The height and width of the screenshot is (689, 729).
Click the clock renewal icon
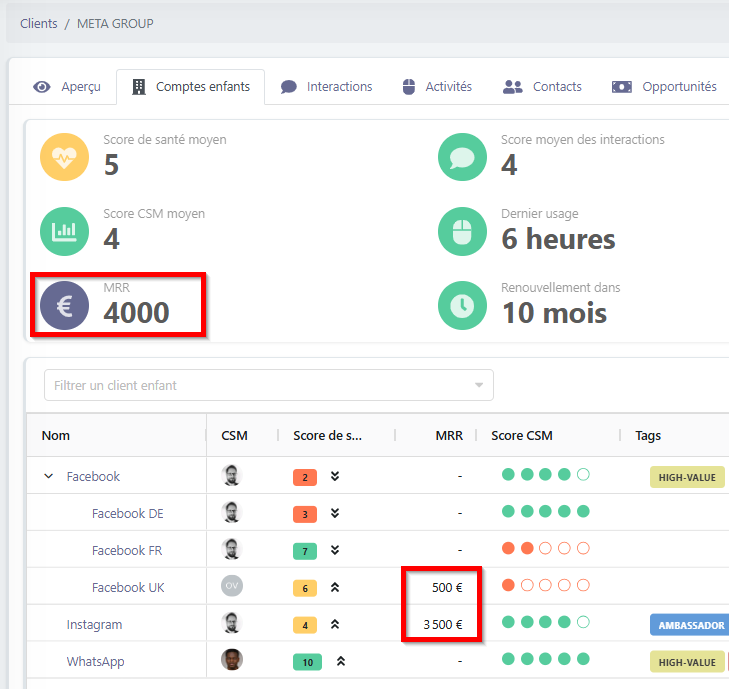463,305
